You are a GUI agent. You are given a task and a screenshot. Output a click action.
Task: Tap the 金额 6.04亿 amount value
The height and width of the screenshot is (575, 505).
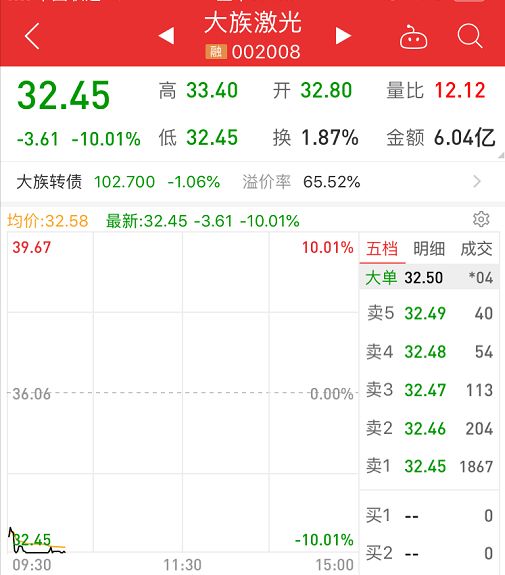point(465,138)
